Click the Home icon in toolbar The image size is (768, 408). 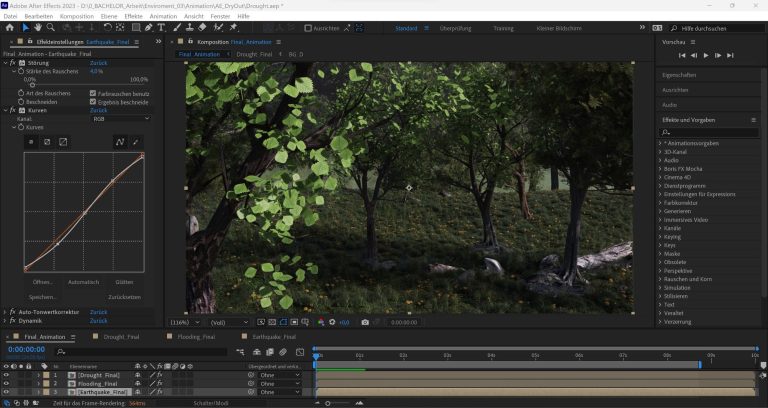coord(9,28)
